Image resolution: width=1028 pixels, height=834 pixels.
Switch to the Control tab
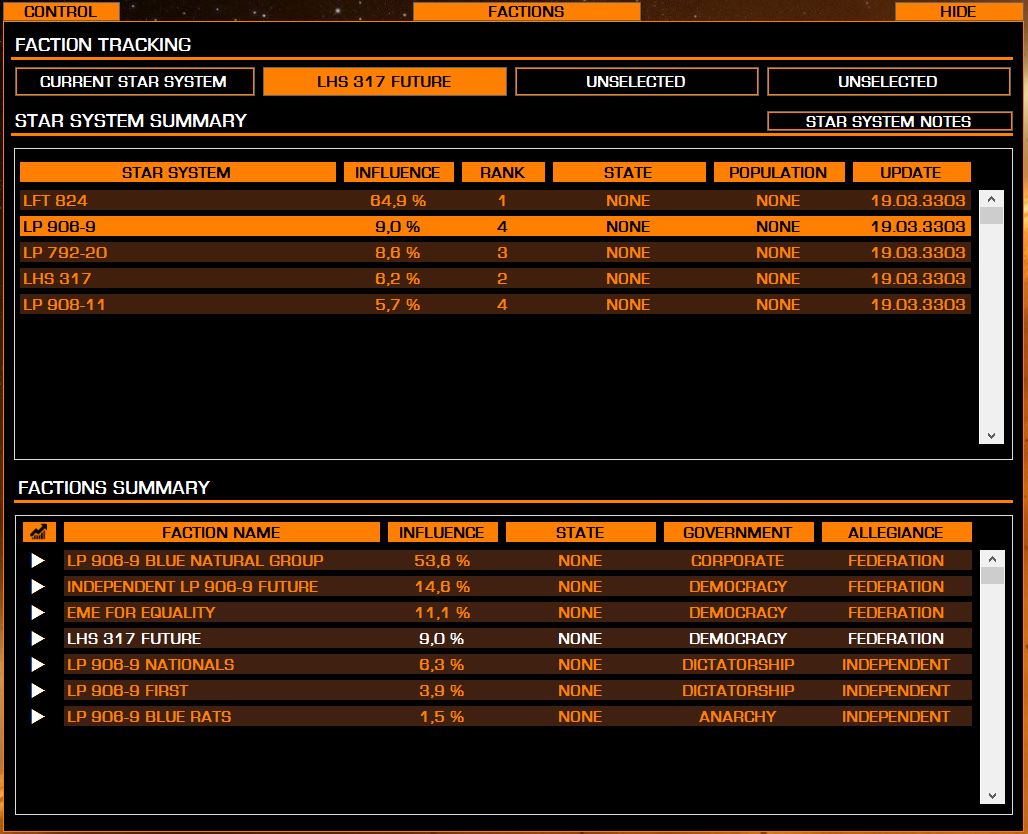60,11
